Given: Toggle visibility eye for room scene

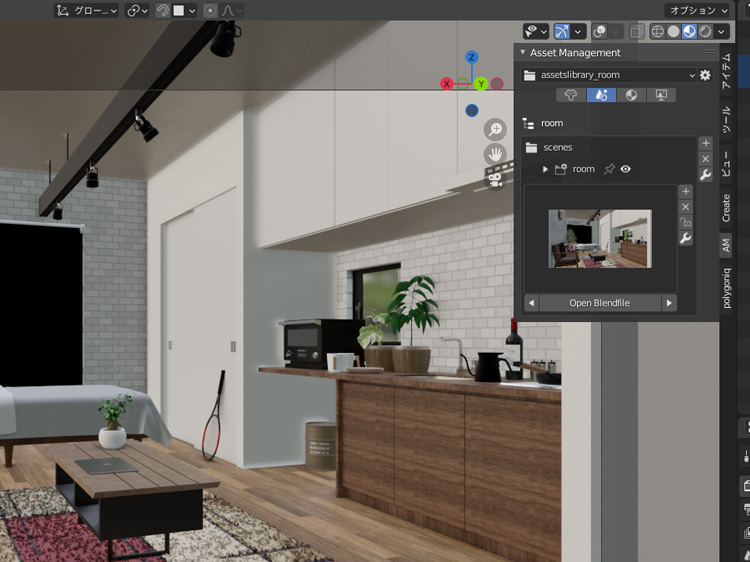Looking at the screenshot, I should tap(626, 169).
